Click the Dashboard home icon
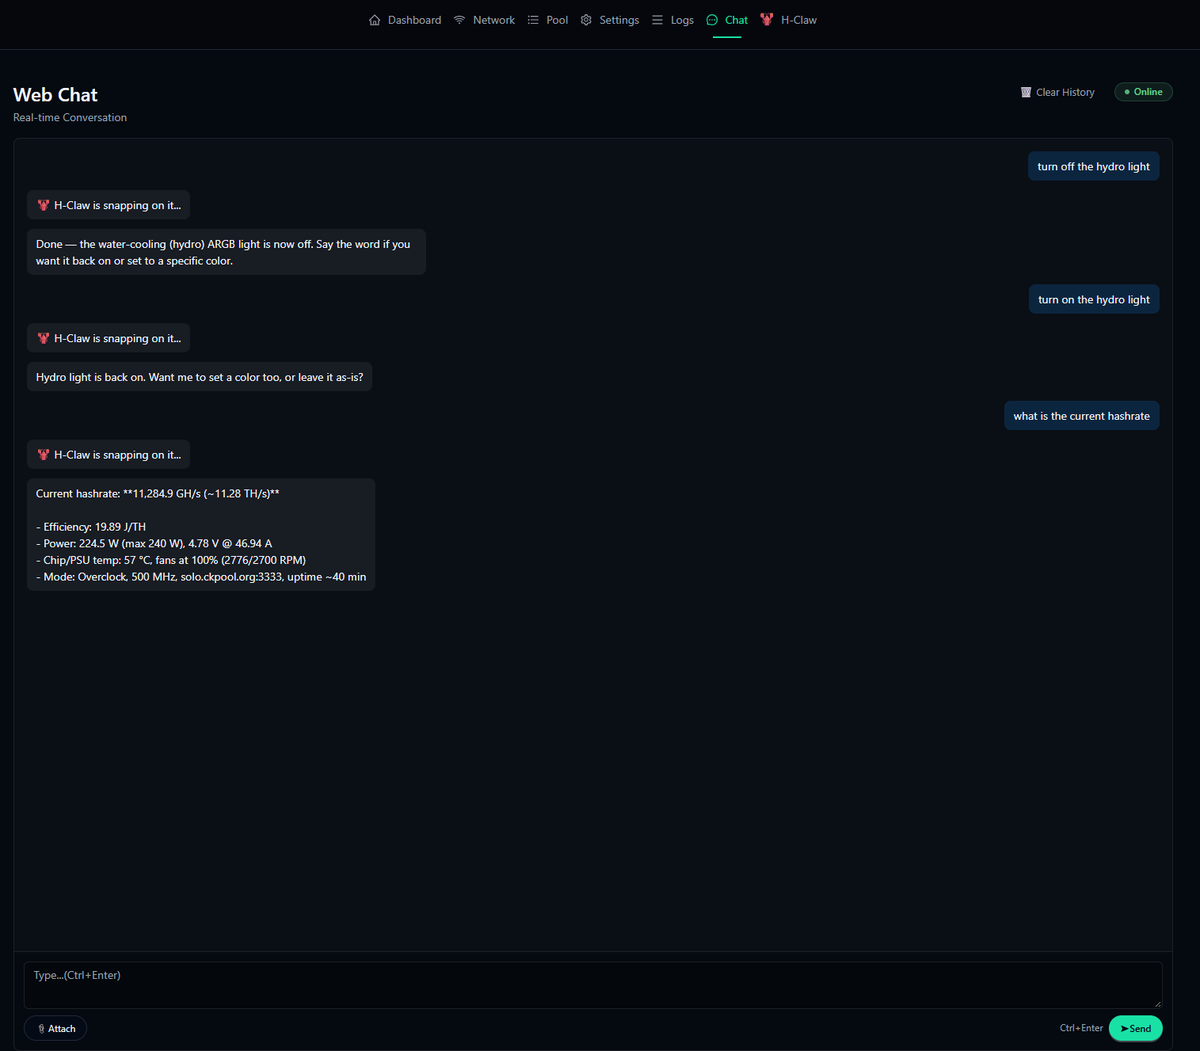This screenshot has height=1051, width=1200. (375, 20)
